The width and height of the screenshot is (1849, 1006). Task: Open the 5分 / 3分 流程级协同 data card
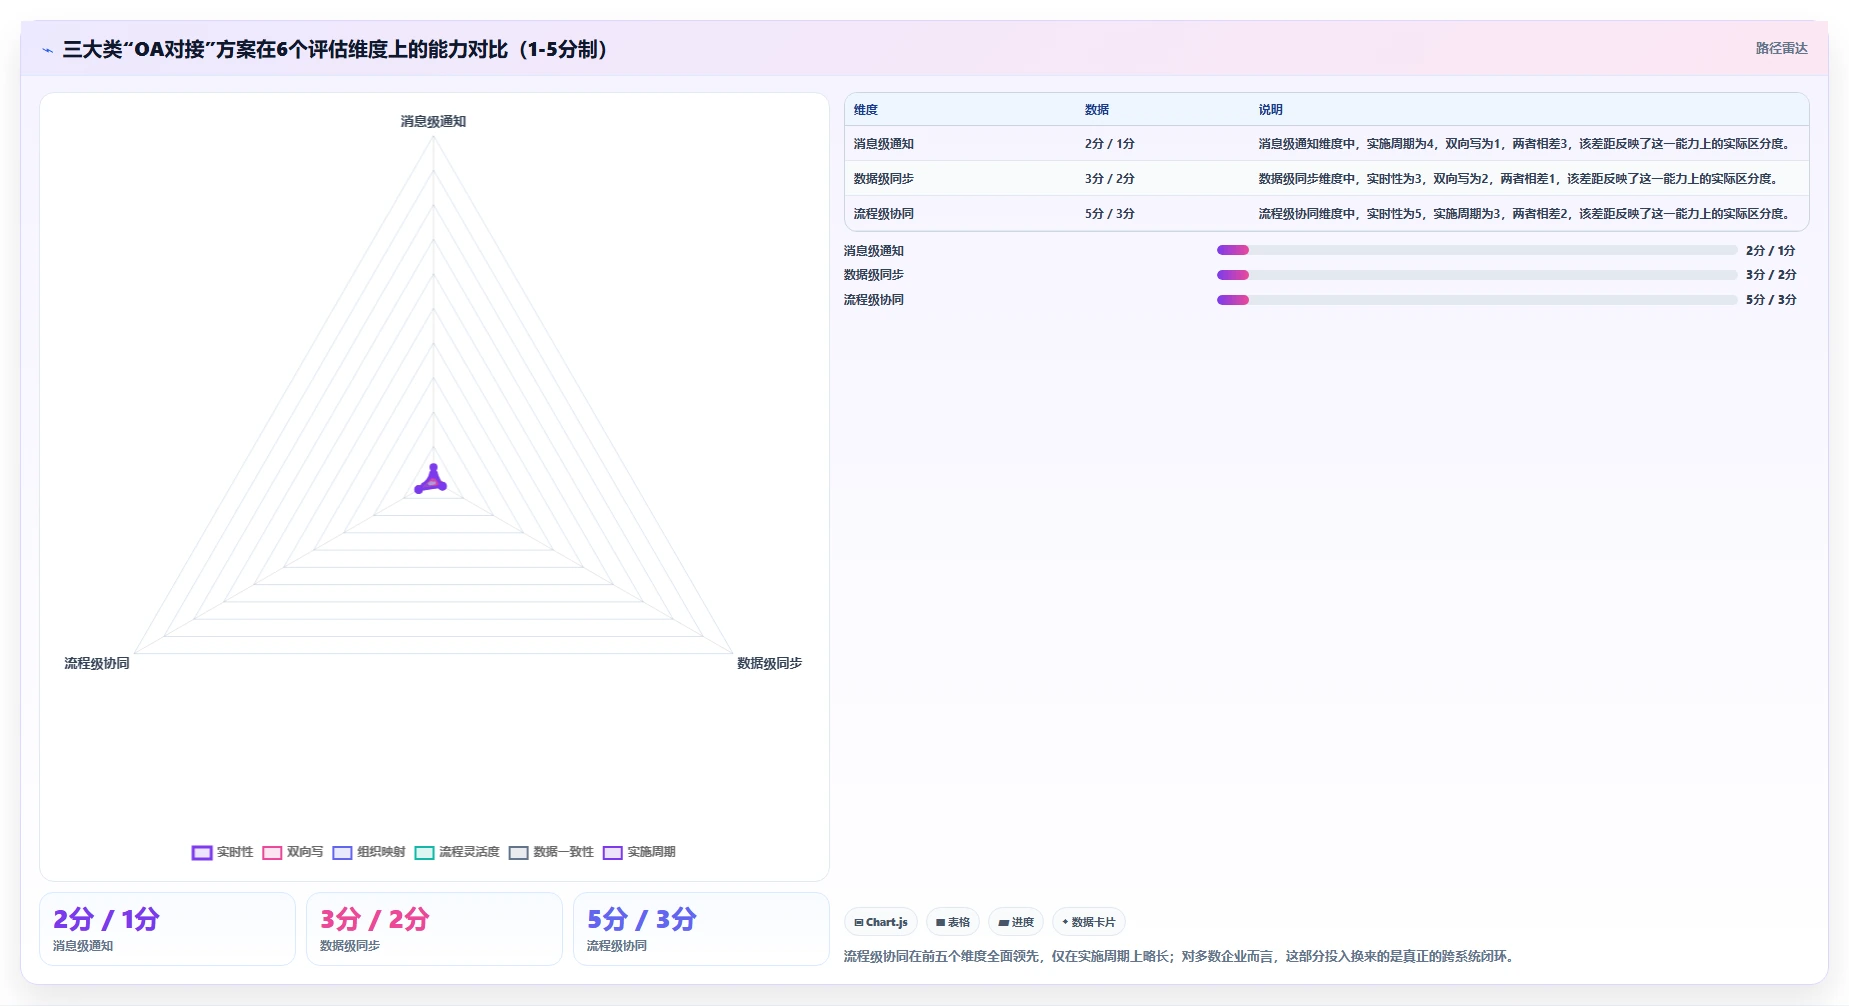(701, 929)
